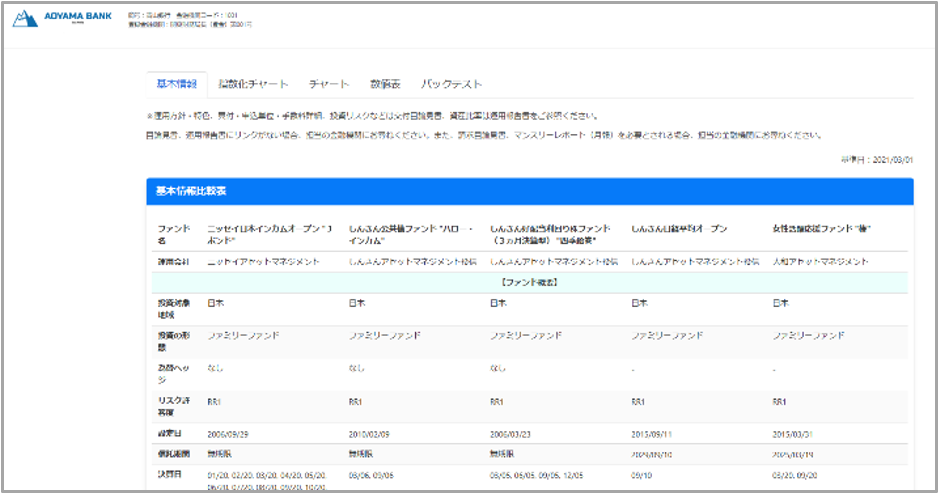Click the ファンド名 row label
This screenshot has height=494, width=940.
click(x=174, y=234)
